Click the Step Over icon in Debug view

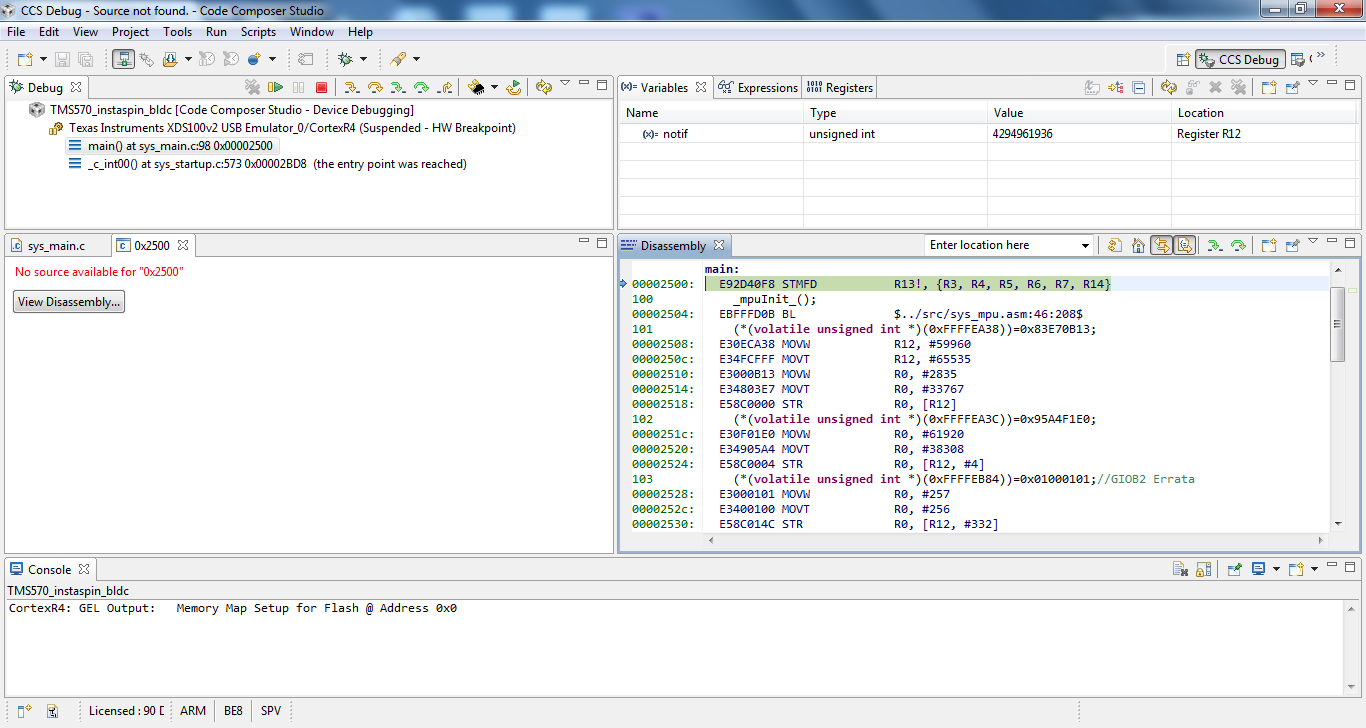[x=375, y=88]
